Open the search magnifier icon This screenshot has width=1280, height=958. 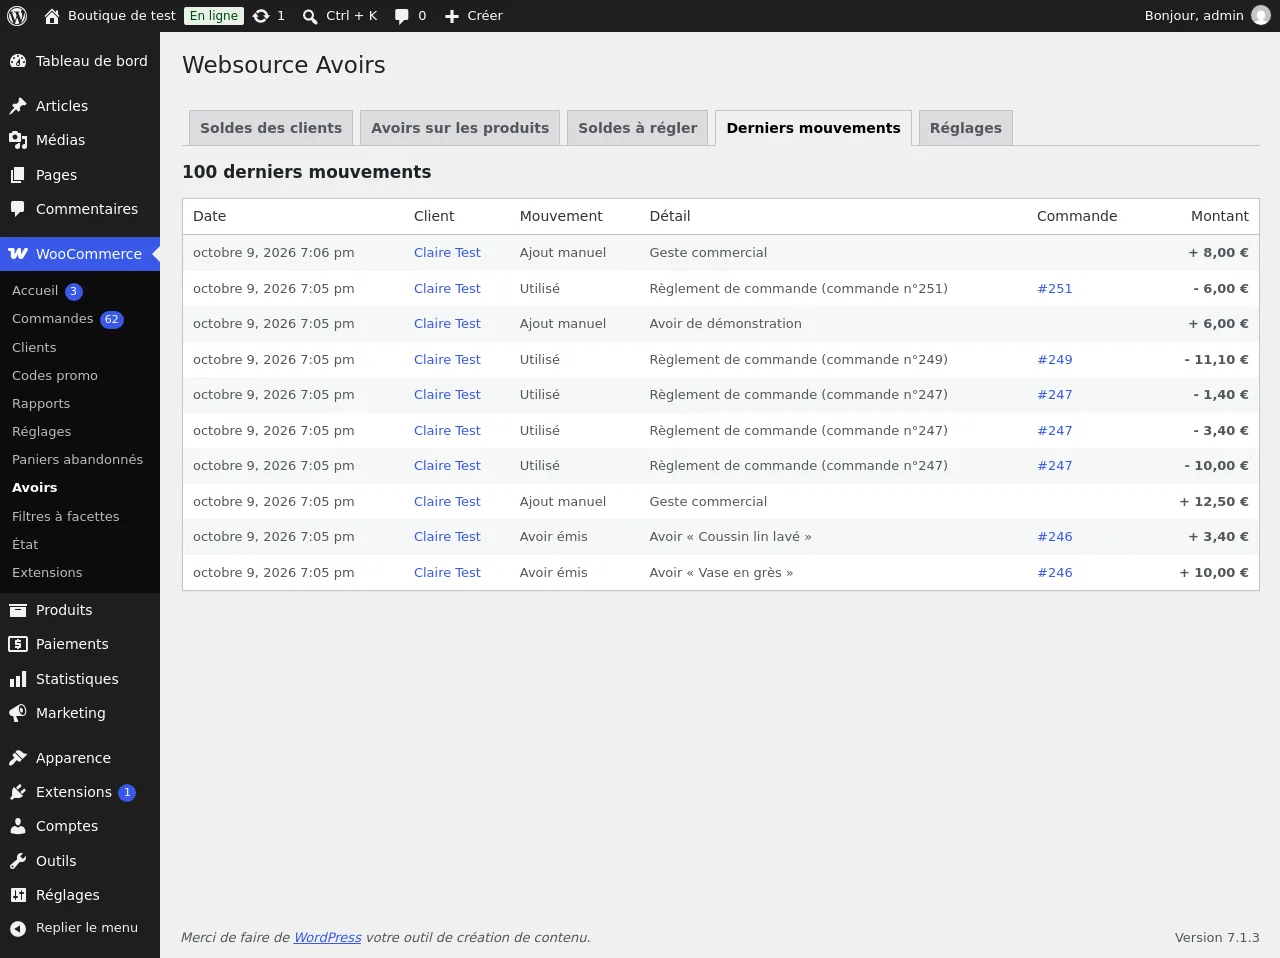pyautogui.click(x=310, y=16)
